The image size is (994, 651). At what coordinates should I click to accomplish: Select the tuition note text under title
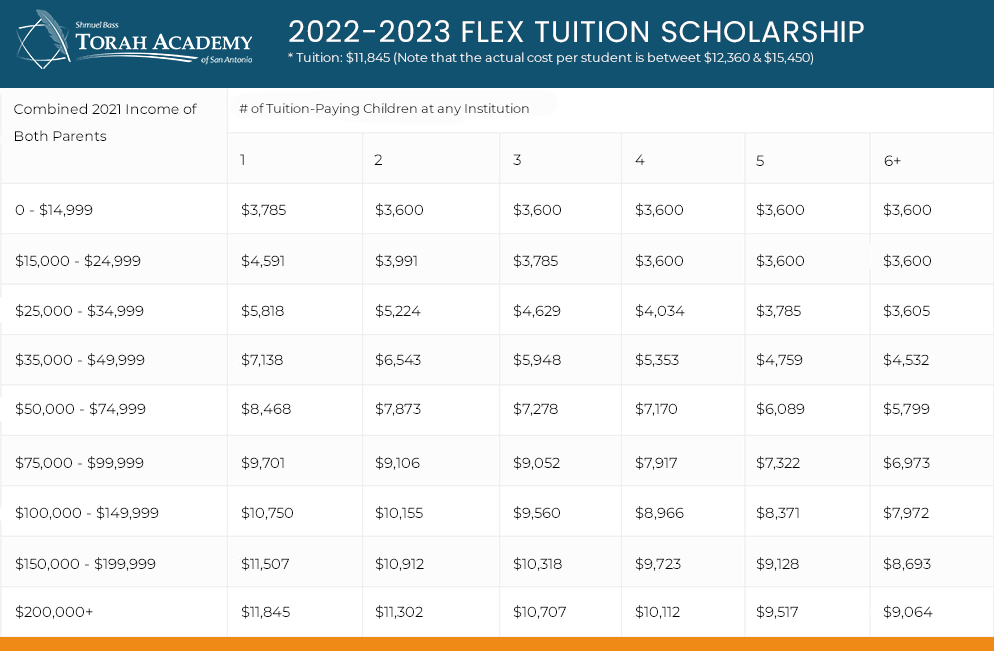coord(550,58)
